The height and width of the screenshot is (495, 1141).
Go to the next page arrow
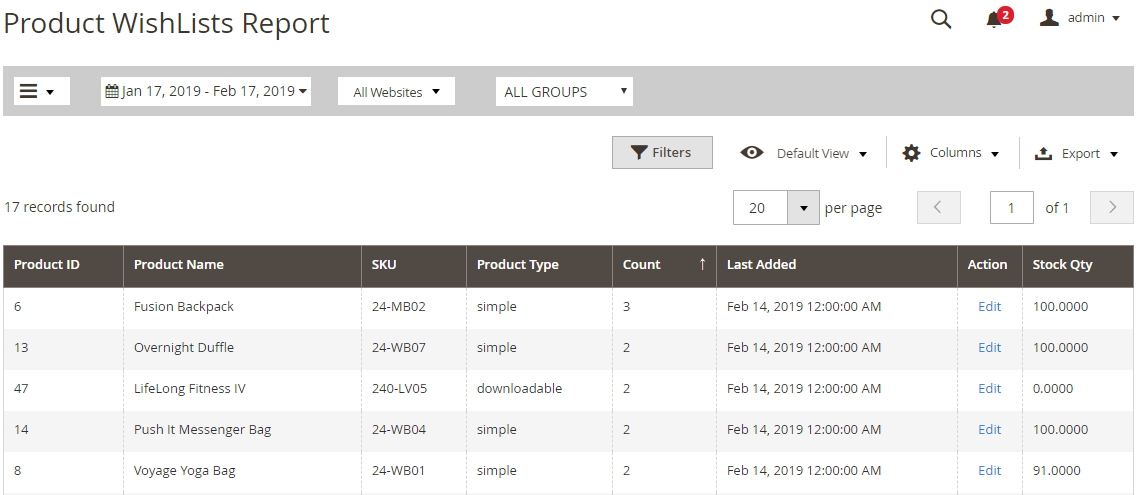pyautogui.click(x=1111, y=208)
